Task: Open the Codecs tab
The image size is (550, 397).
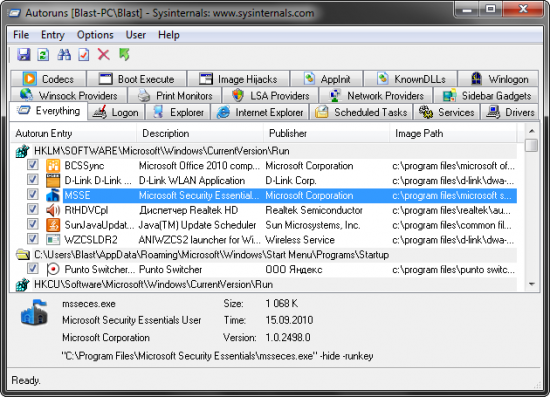Action: [x=48, y=79]
